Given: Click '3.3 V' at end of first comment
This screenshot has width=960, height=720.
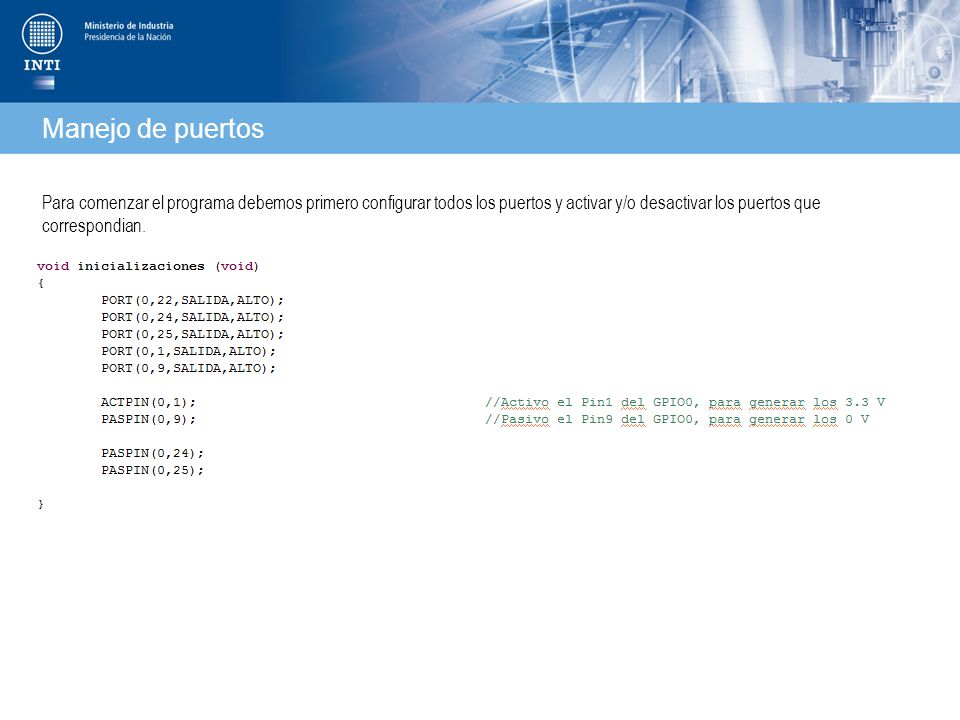Looking at the screenshot, I should point(865,402).
